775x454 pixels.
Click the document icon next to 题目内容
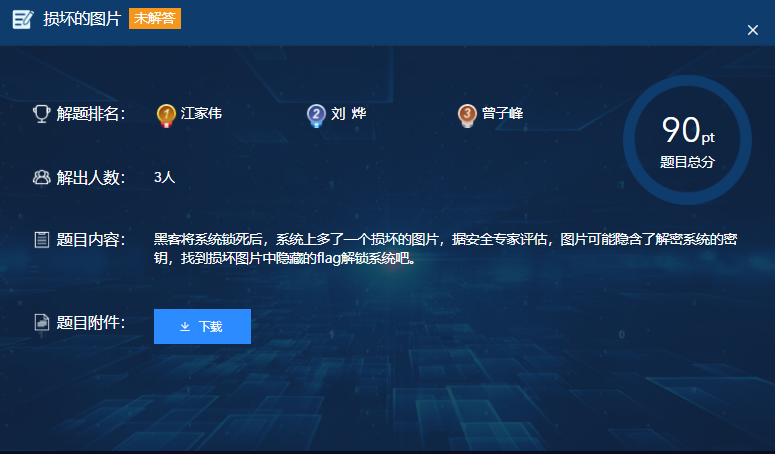pyautogui.click(x=42, y=240)
